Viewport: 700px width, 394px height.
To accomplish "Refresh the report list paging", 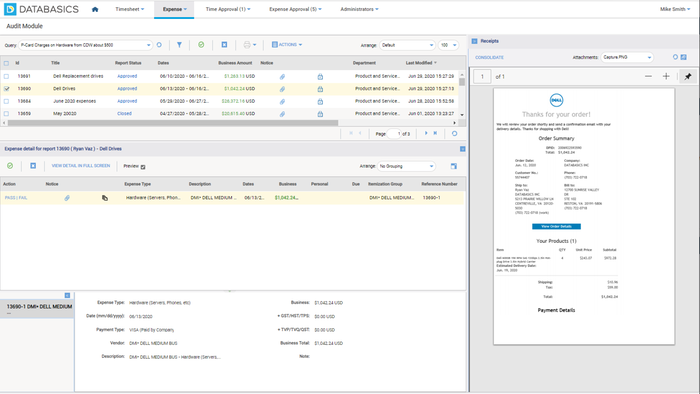I will pos(454,133).
